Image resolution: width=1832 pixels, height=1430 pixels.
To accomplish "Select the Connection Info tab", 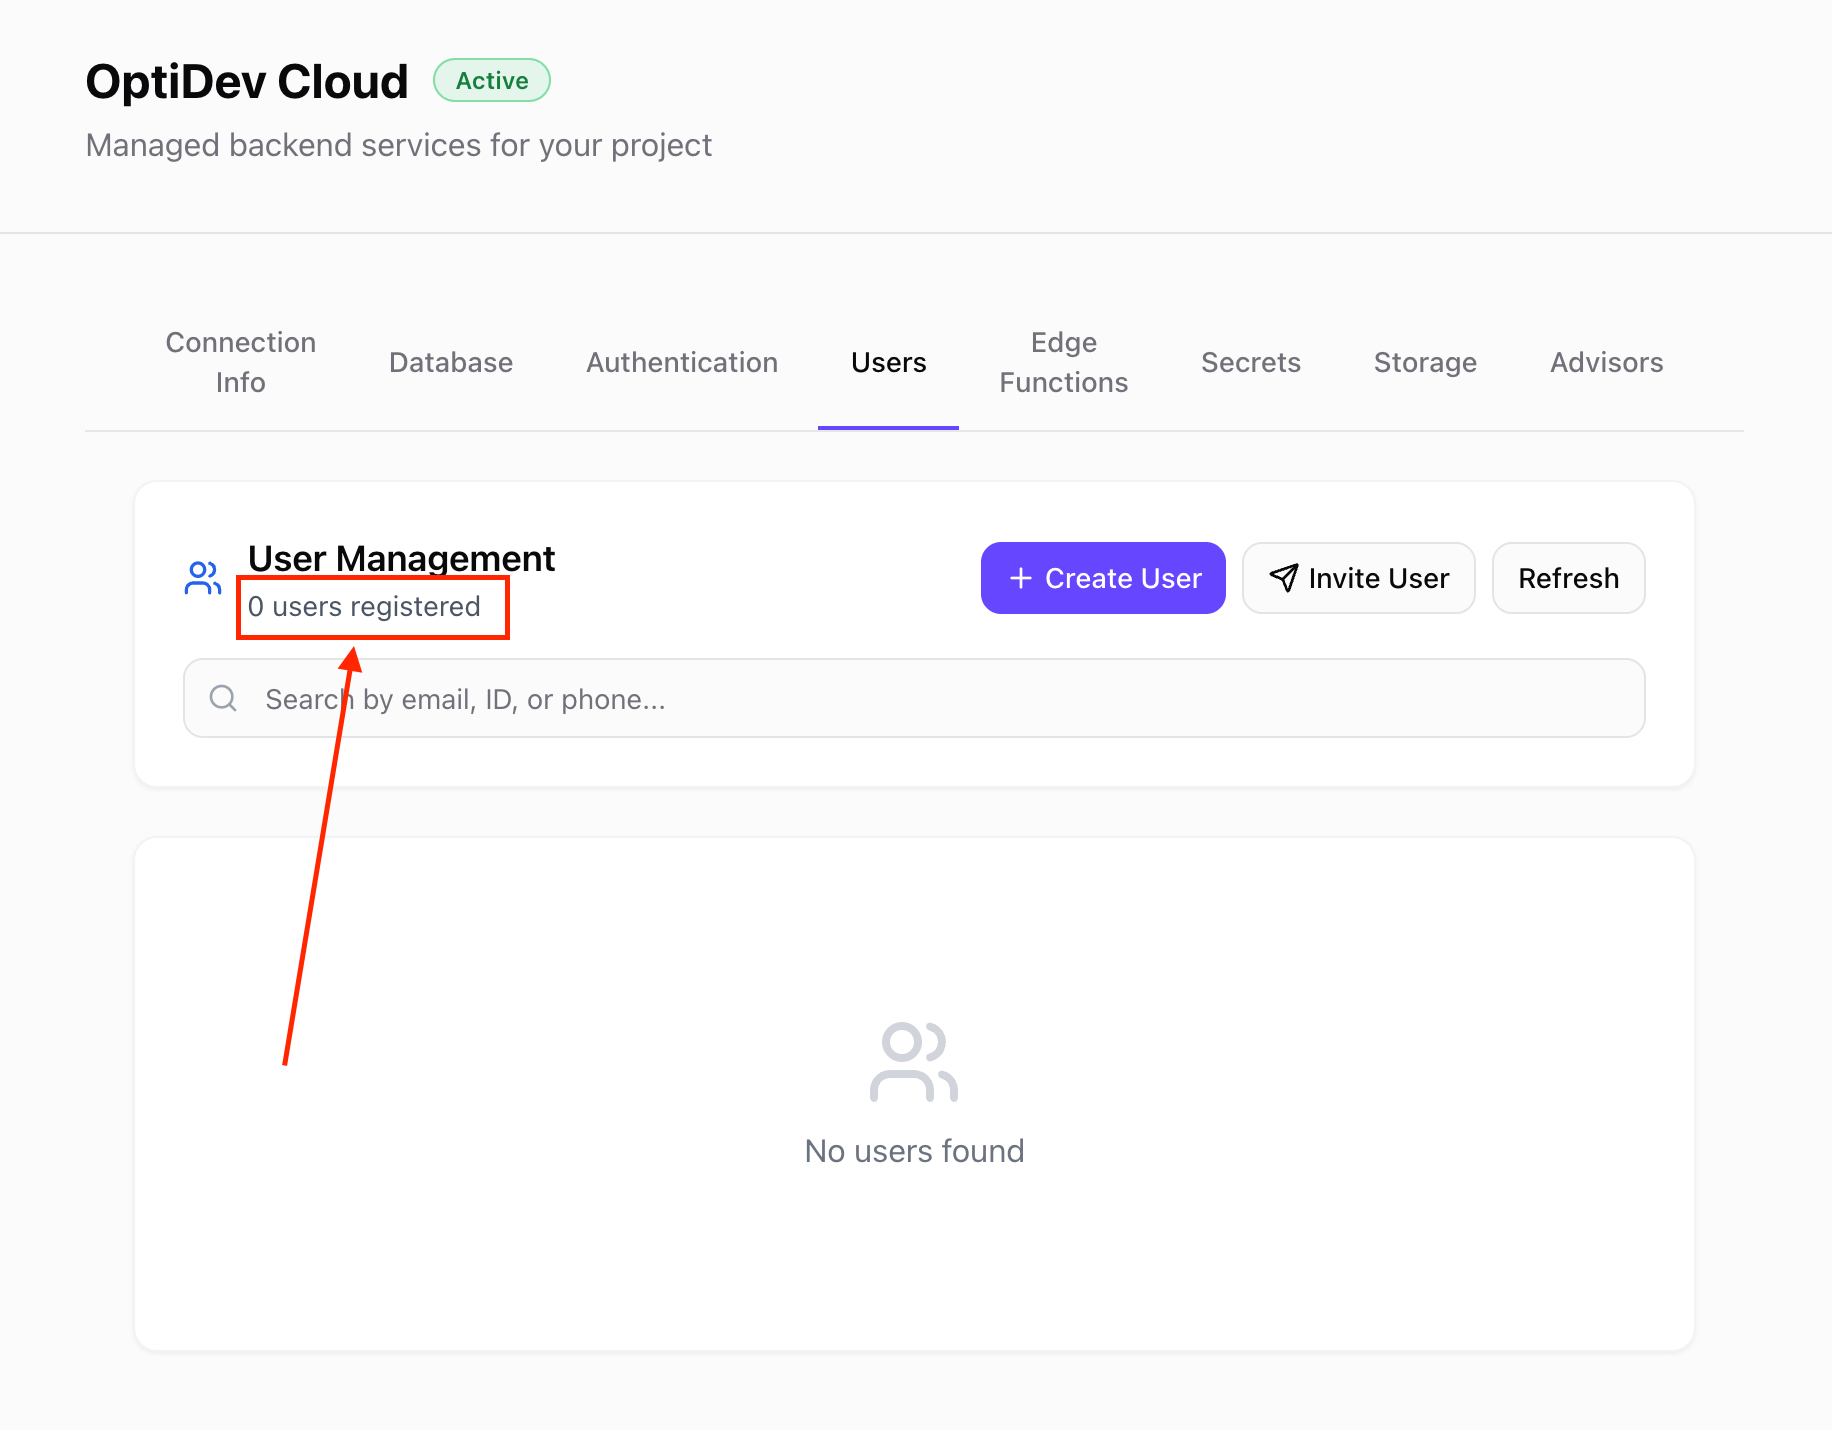I will [240, 362].
